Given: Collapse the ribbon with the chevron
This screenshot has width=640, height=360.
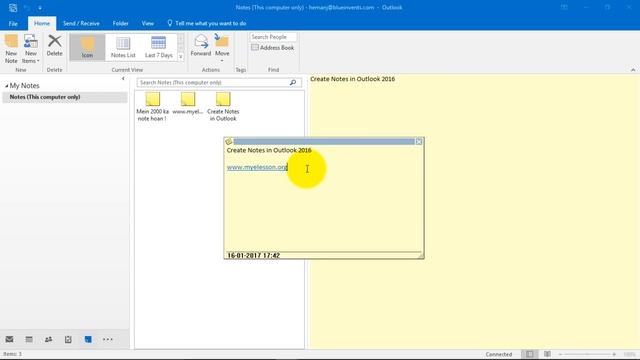Looking at the screenshot, I should click(x=633, y=70).
